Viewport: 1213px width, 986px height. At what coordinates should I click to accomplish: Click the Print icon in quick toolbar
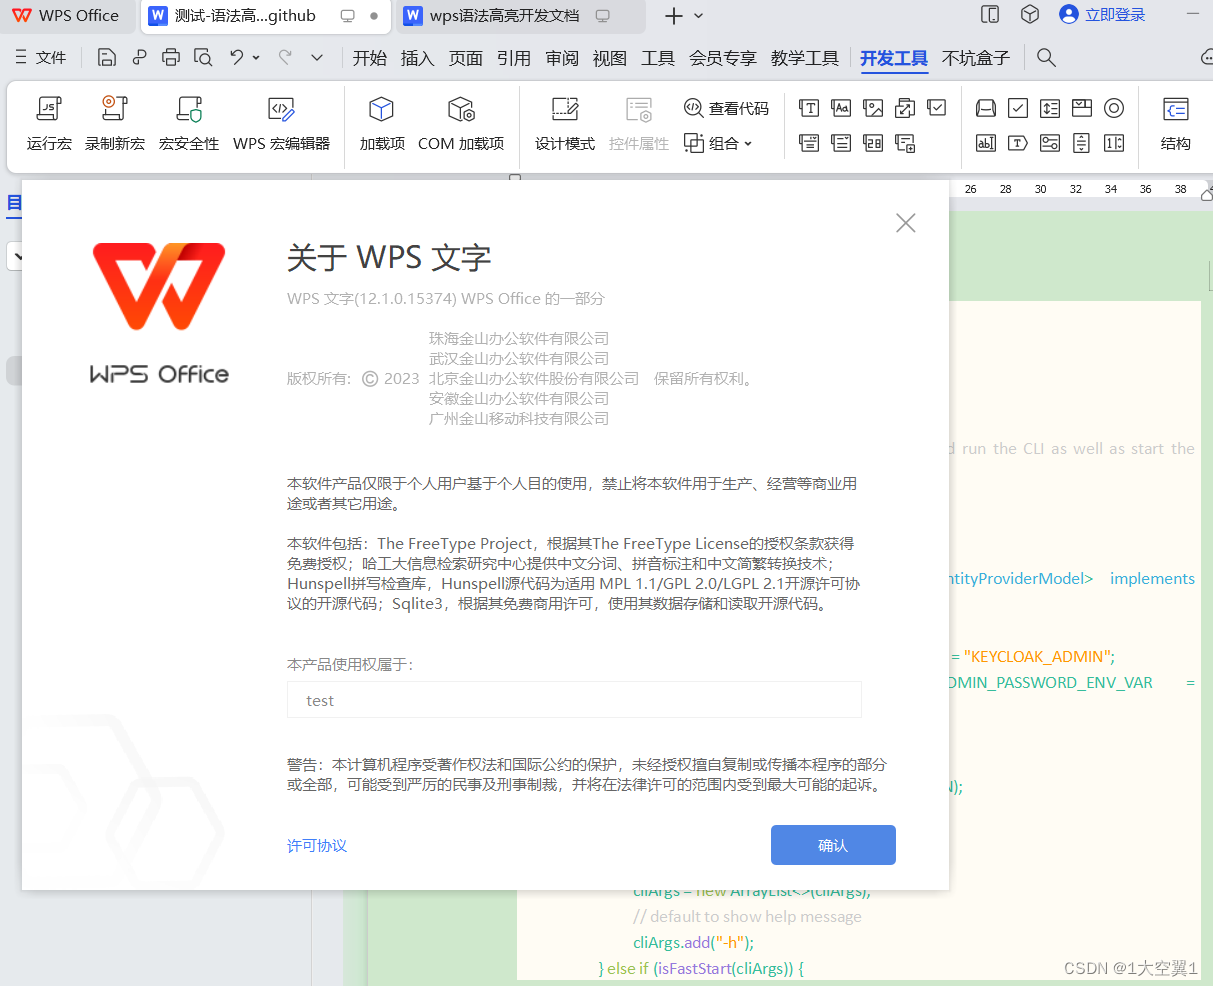pyautogui.click(x=171, y=58)
